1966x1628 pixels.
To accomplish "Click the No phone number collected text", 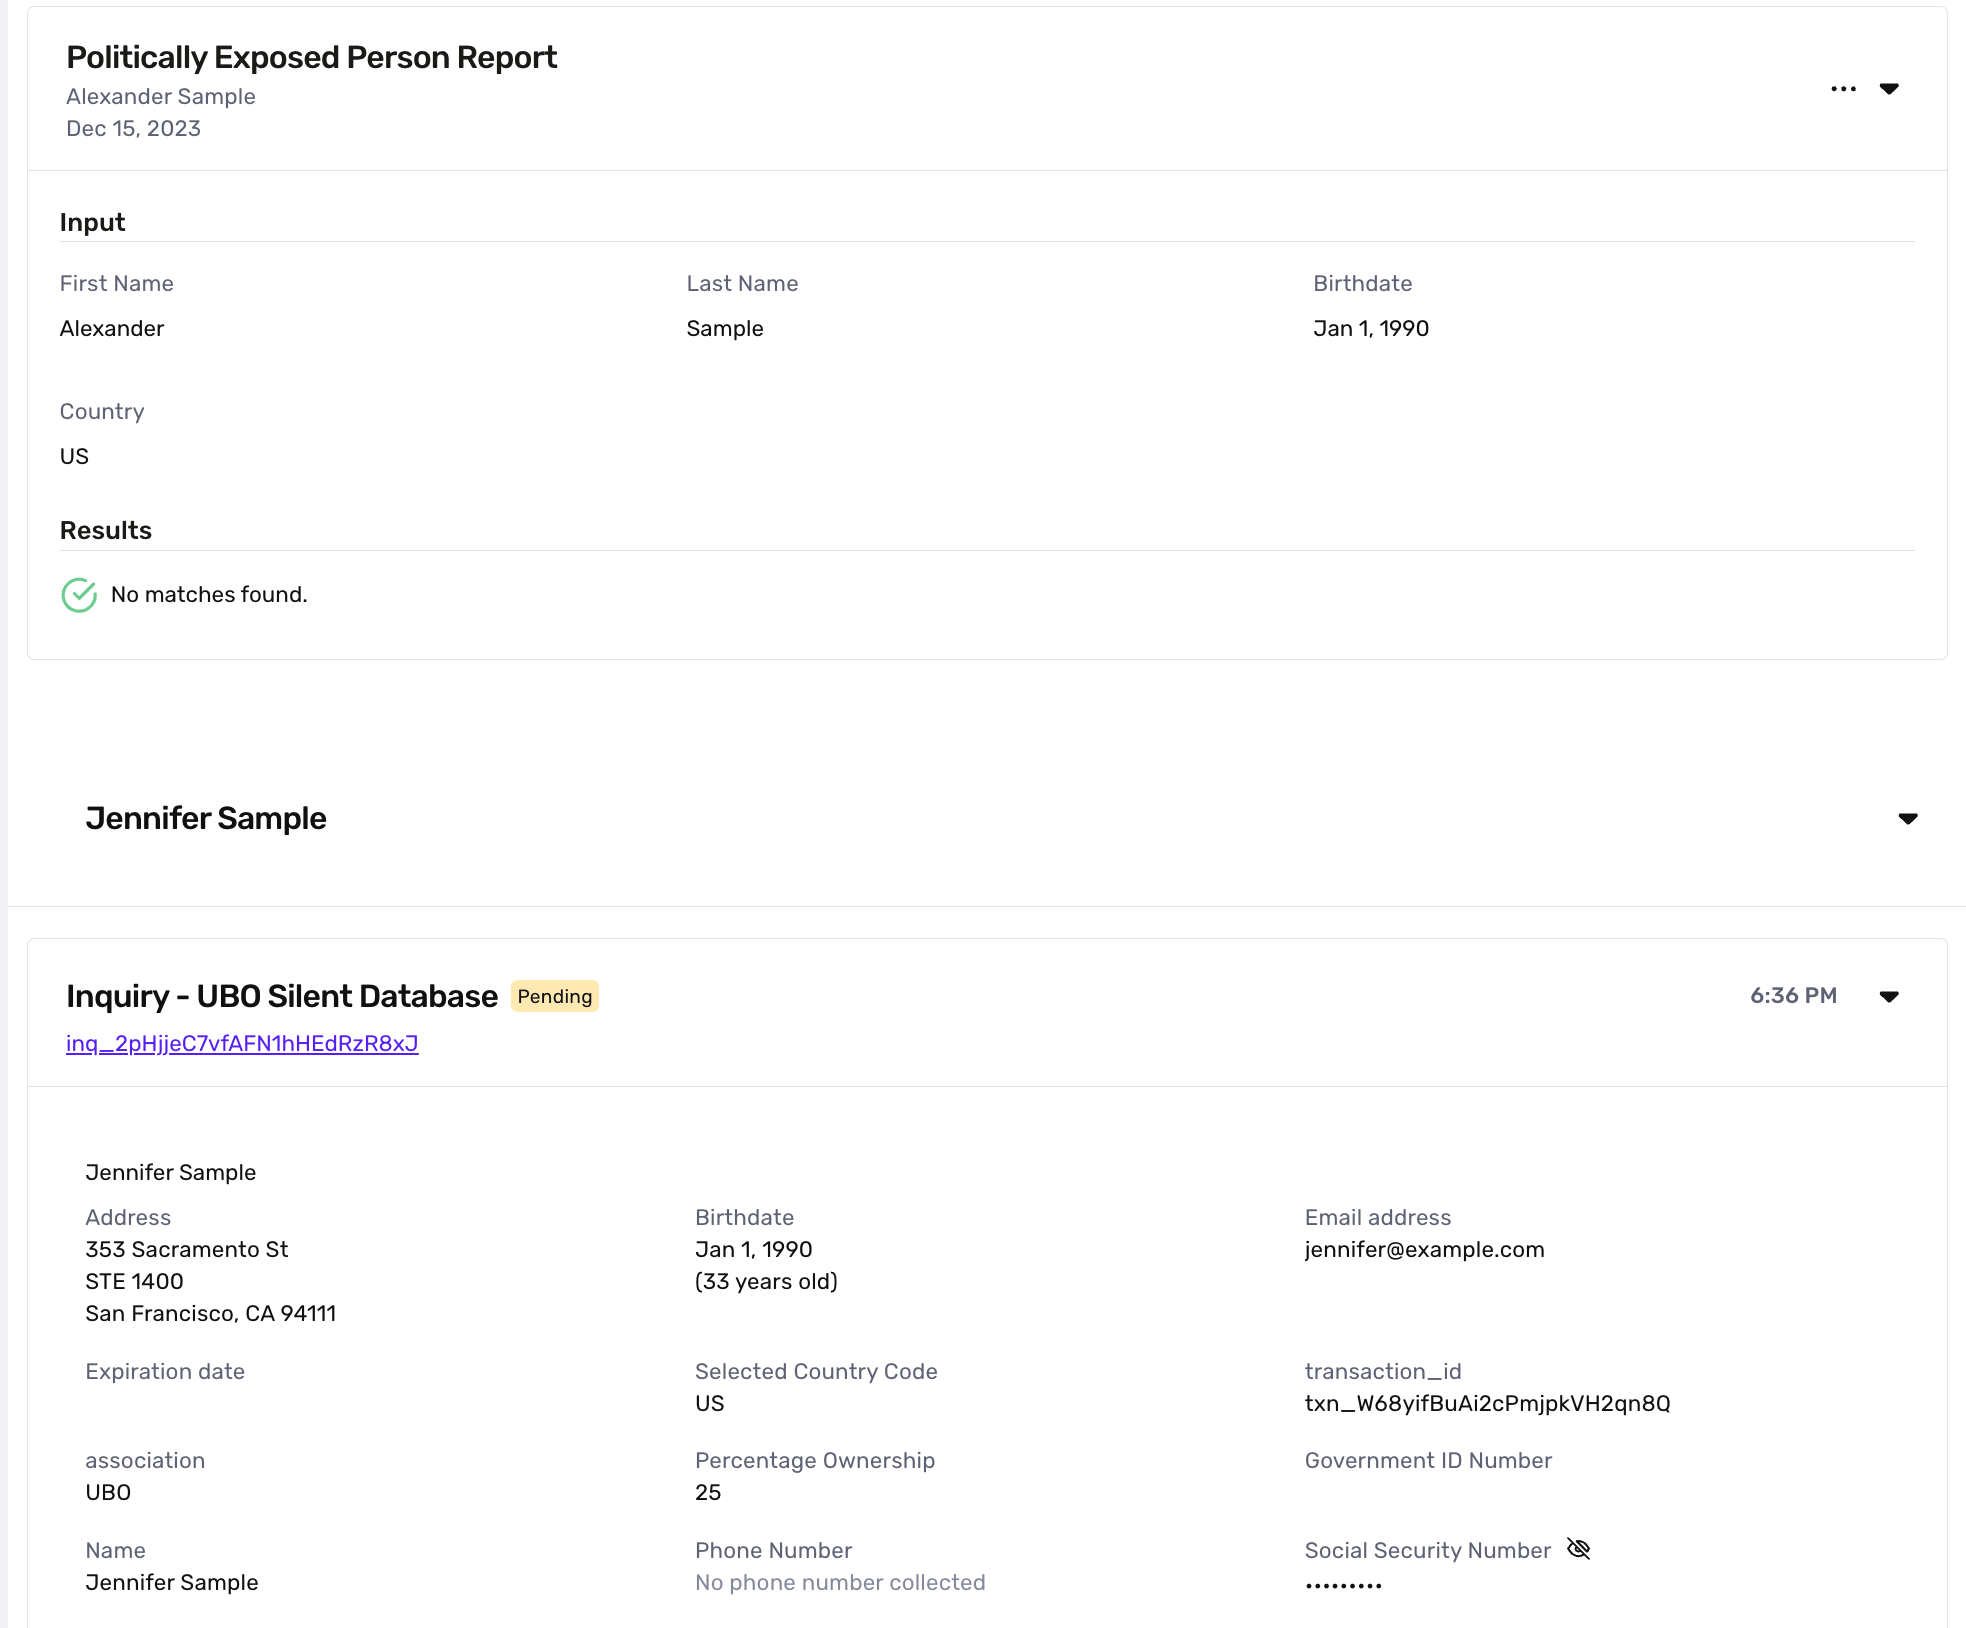I will 840,1583.
